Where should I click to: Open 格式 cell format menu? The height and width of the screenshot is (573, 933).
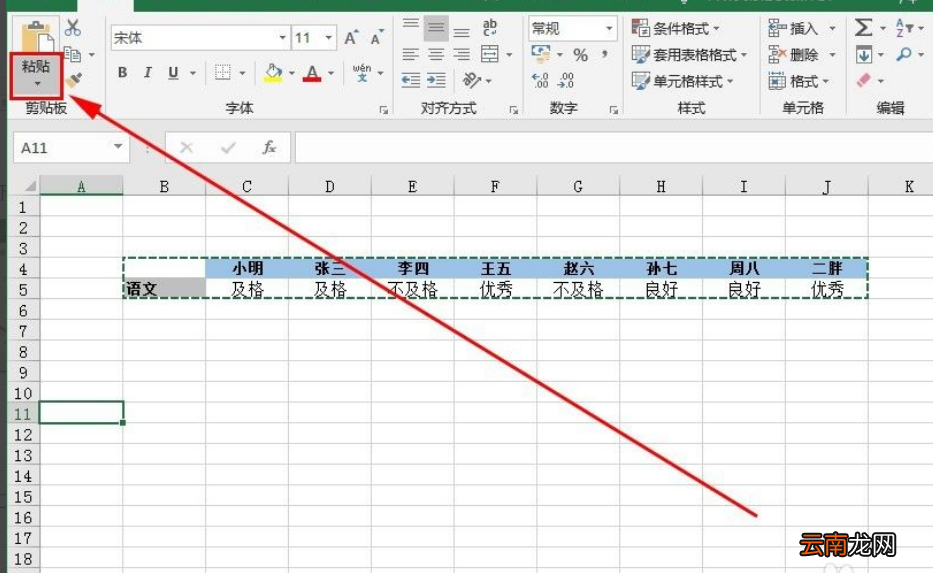click(798, 81)
